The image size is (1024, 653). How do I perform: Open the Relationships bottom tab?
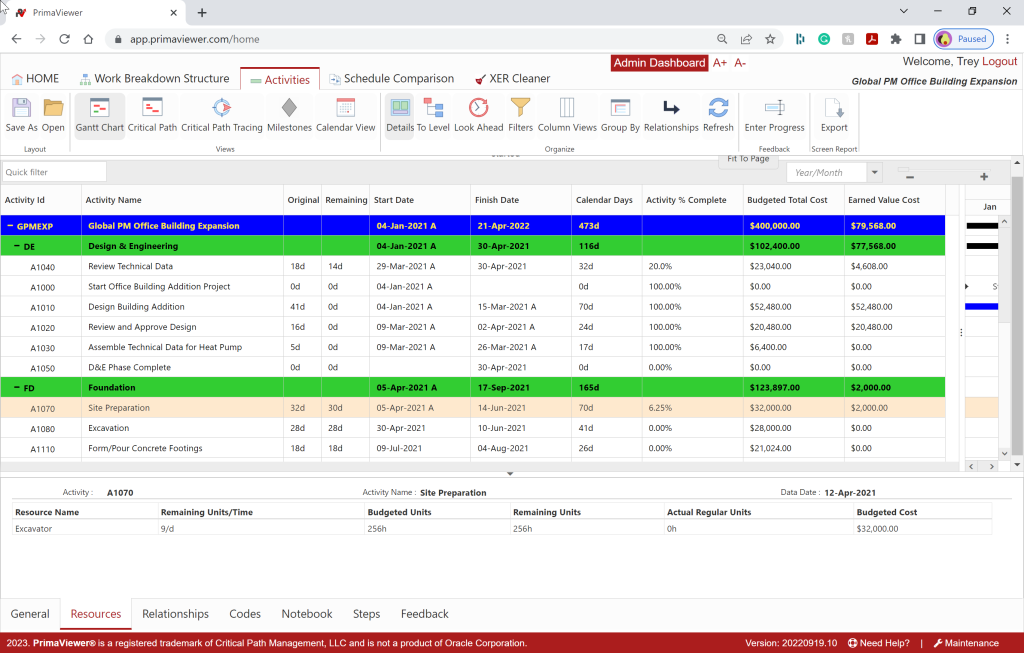(175, 614)
